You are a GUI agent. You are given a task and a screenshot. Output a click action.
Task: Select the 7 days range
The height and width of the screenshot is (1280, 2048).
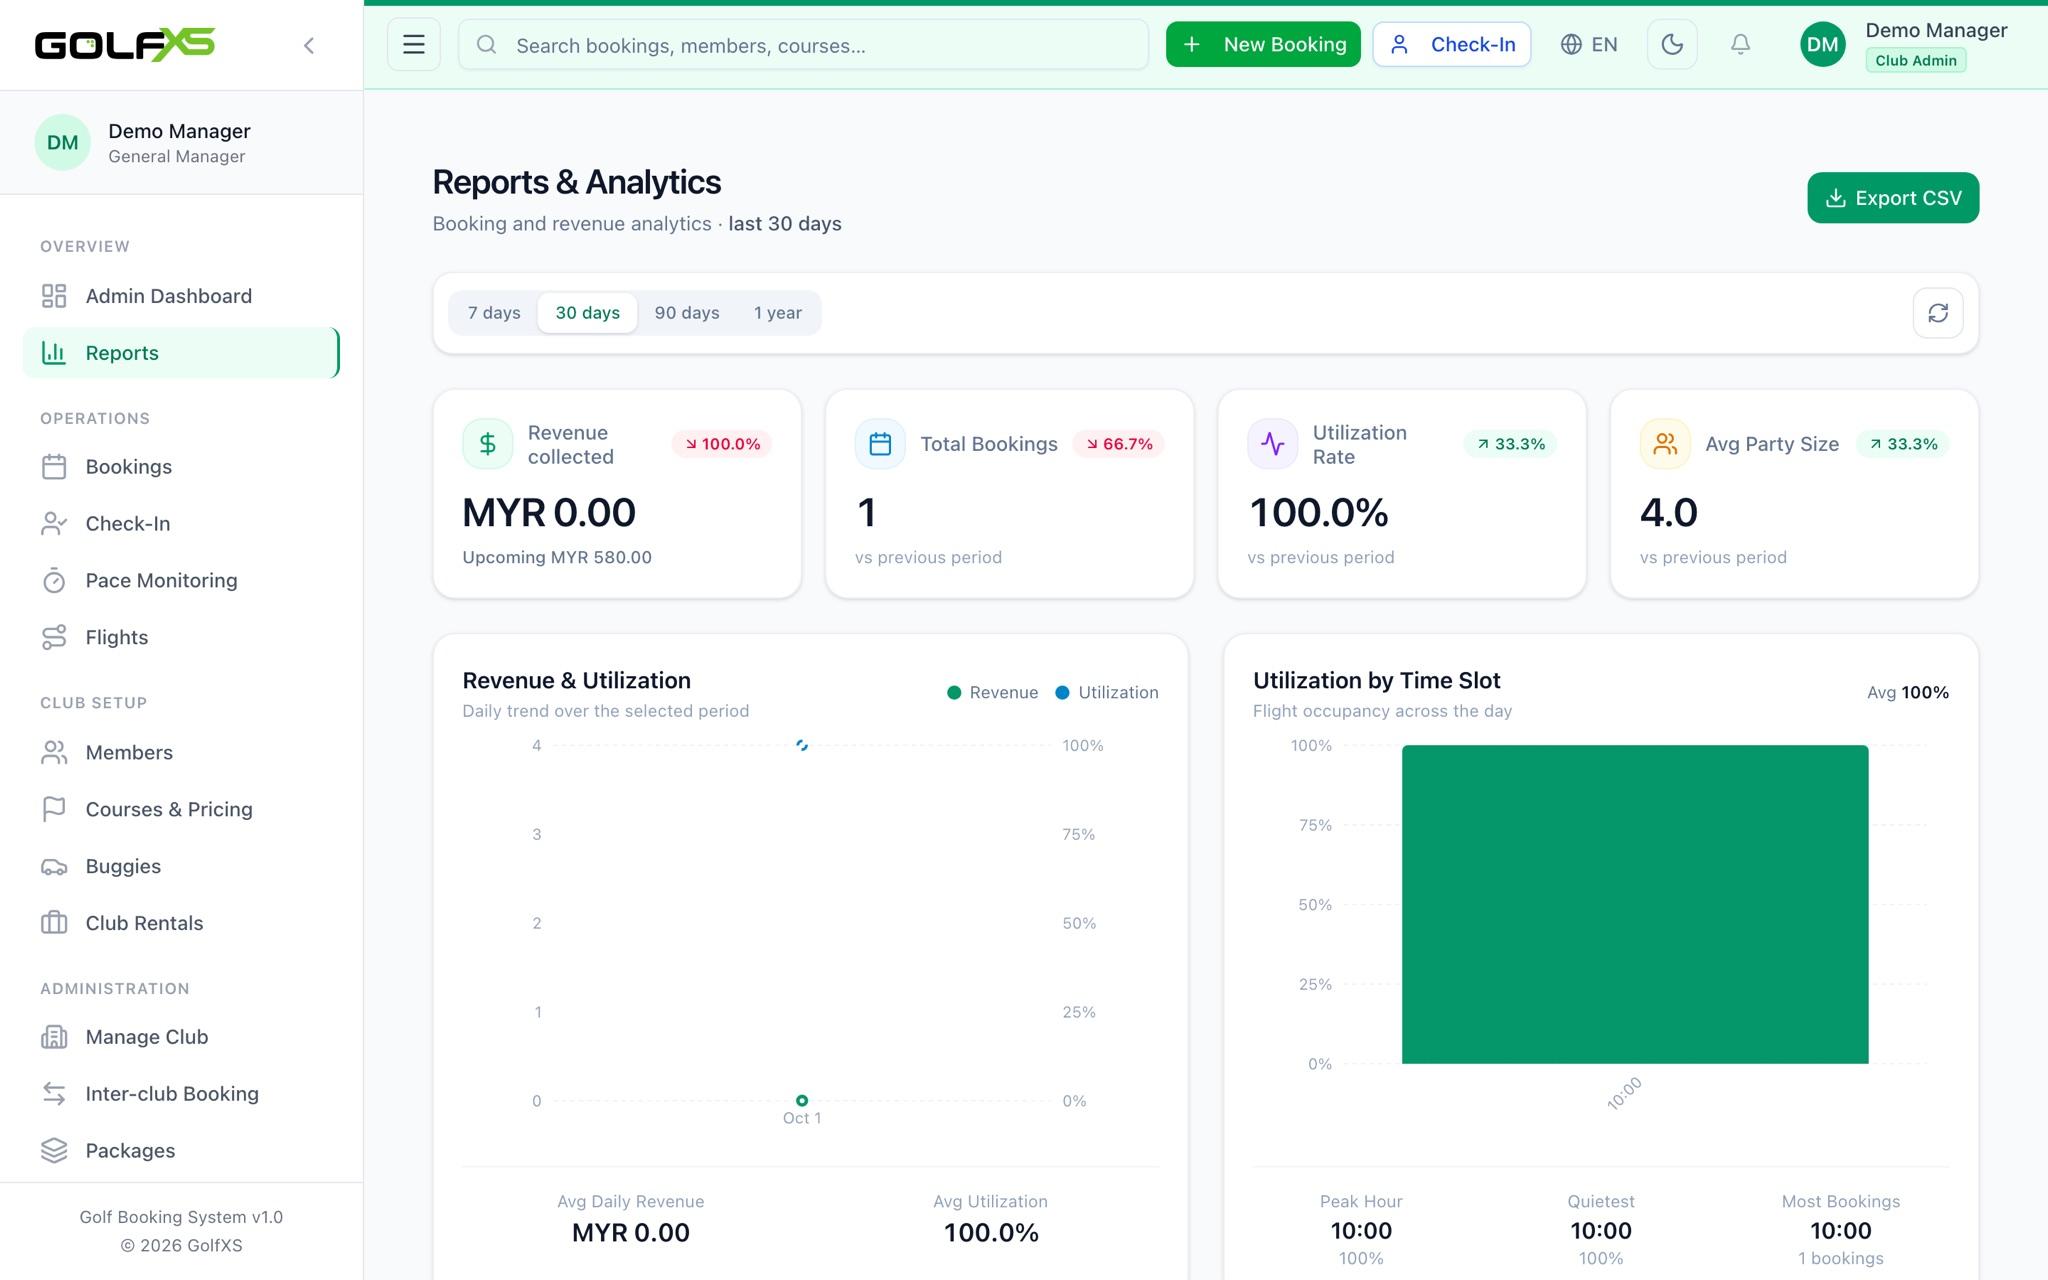(494, 313)
